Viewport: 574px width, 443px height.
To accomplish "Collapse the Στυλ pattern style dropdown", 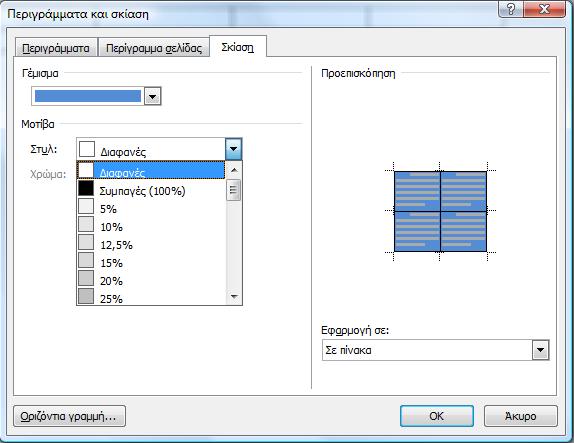I will tap(234, 149).
